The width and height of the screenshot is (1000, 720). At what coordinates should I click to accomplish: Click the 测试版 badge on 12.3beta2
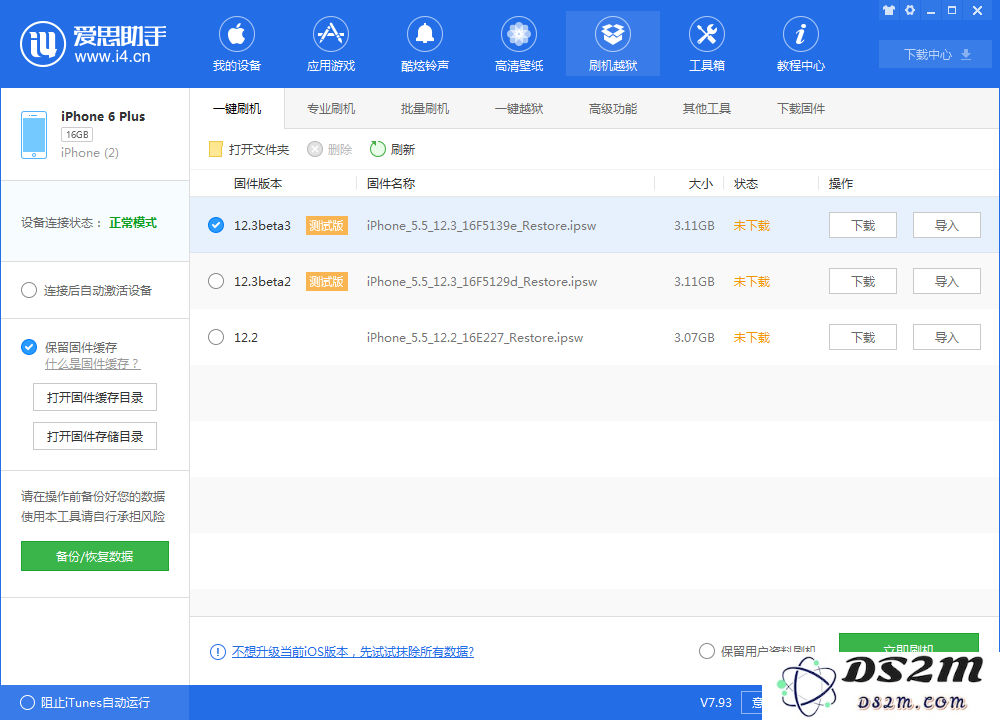pos(327,281)
